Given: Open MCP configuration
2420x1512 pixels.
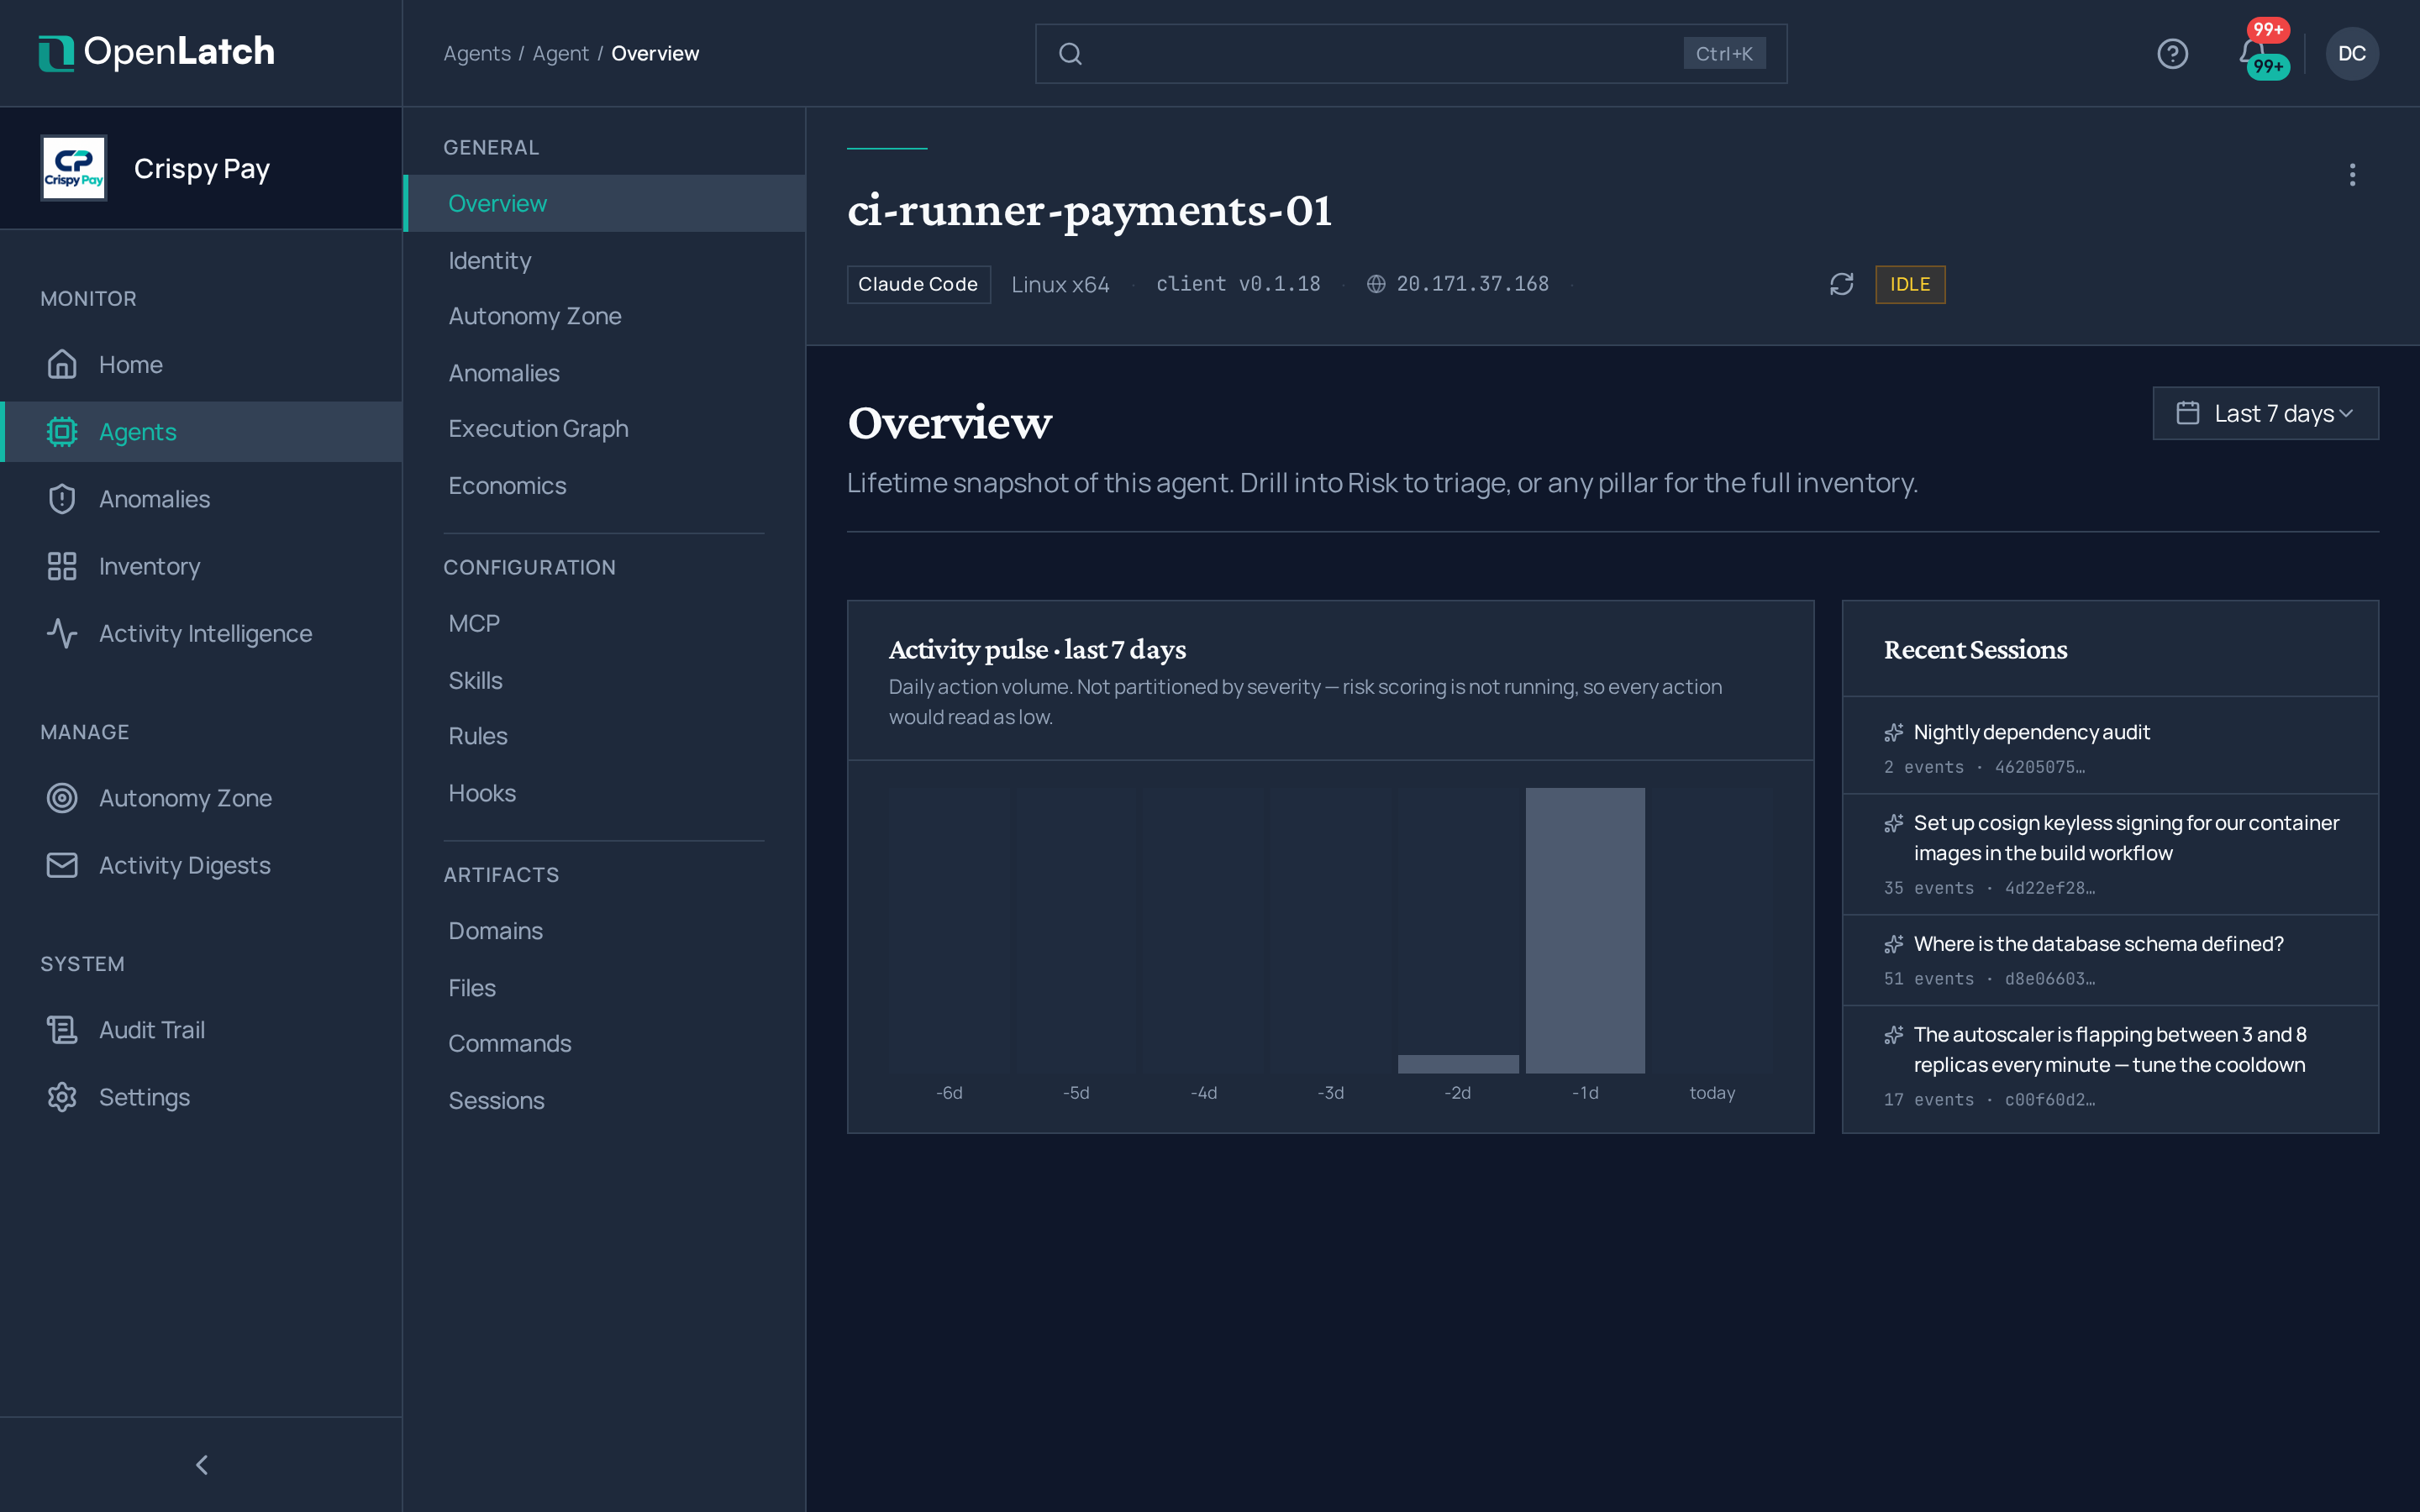Looking at the screenshot, I should tap(605, 623).
